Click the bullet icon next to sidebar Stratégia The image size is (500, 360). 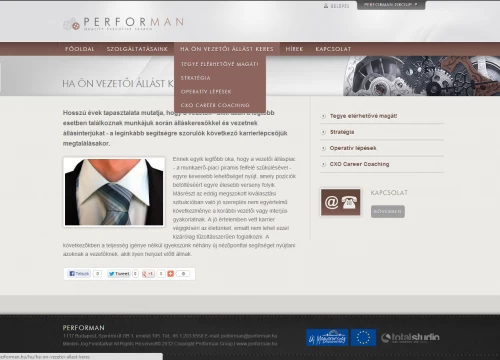click(x=323, y=132)
